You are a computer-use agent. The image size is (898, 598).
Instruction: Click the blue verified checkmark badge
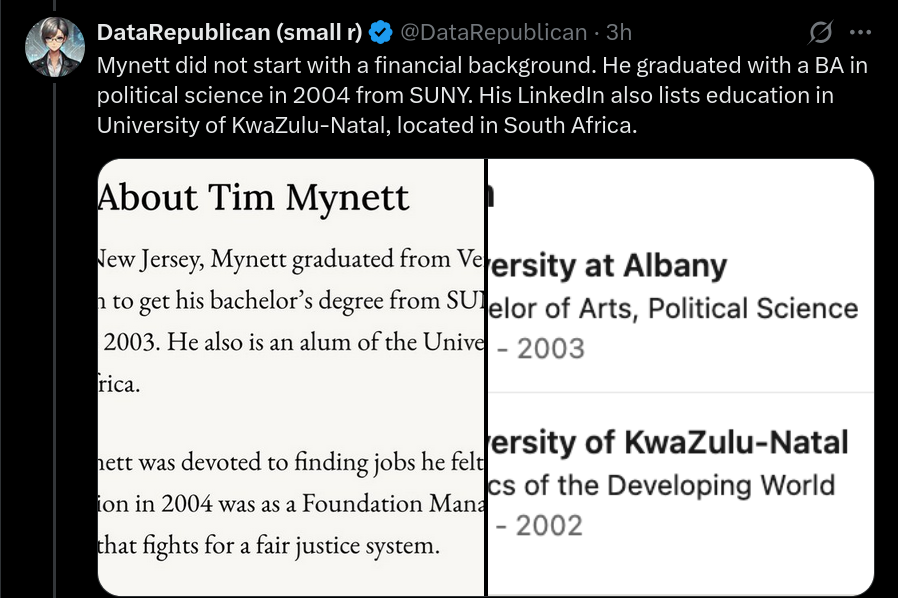click(380, 32)
